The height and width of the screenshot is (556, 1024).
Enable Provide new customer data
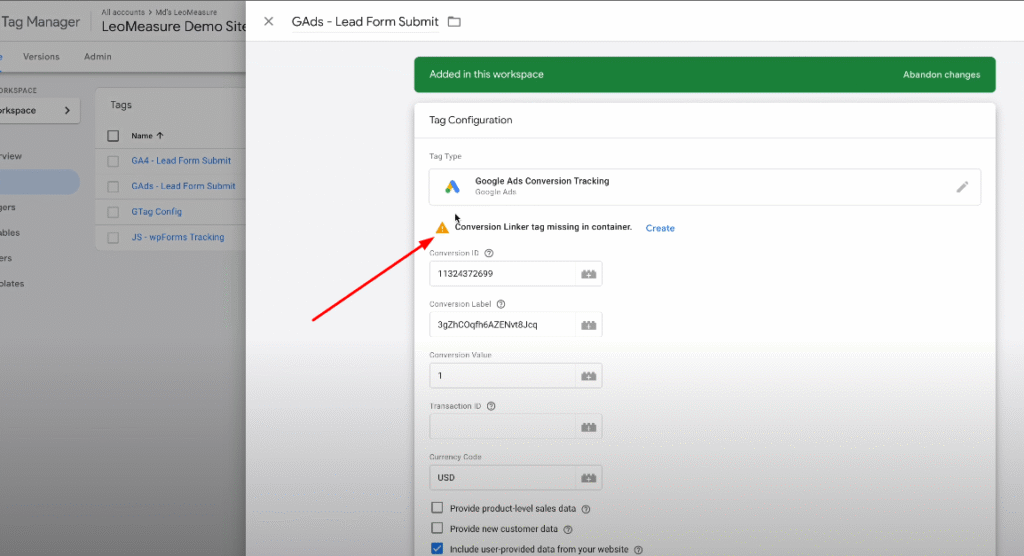(x=437, y=528)
